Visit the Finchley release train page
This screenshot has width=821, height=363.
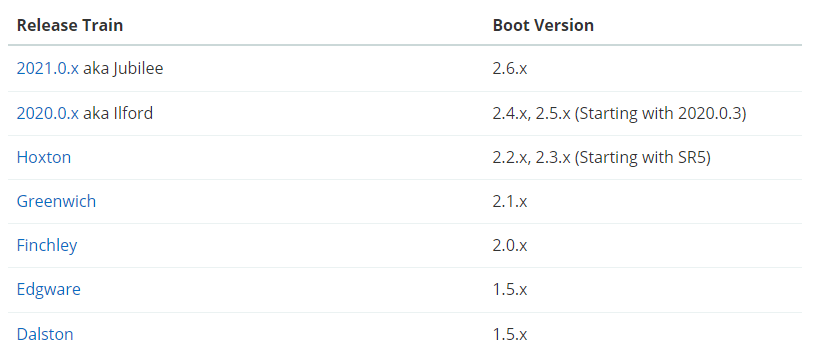pos(47,245)
